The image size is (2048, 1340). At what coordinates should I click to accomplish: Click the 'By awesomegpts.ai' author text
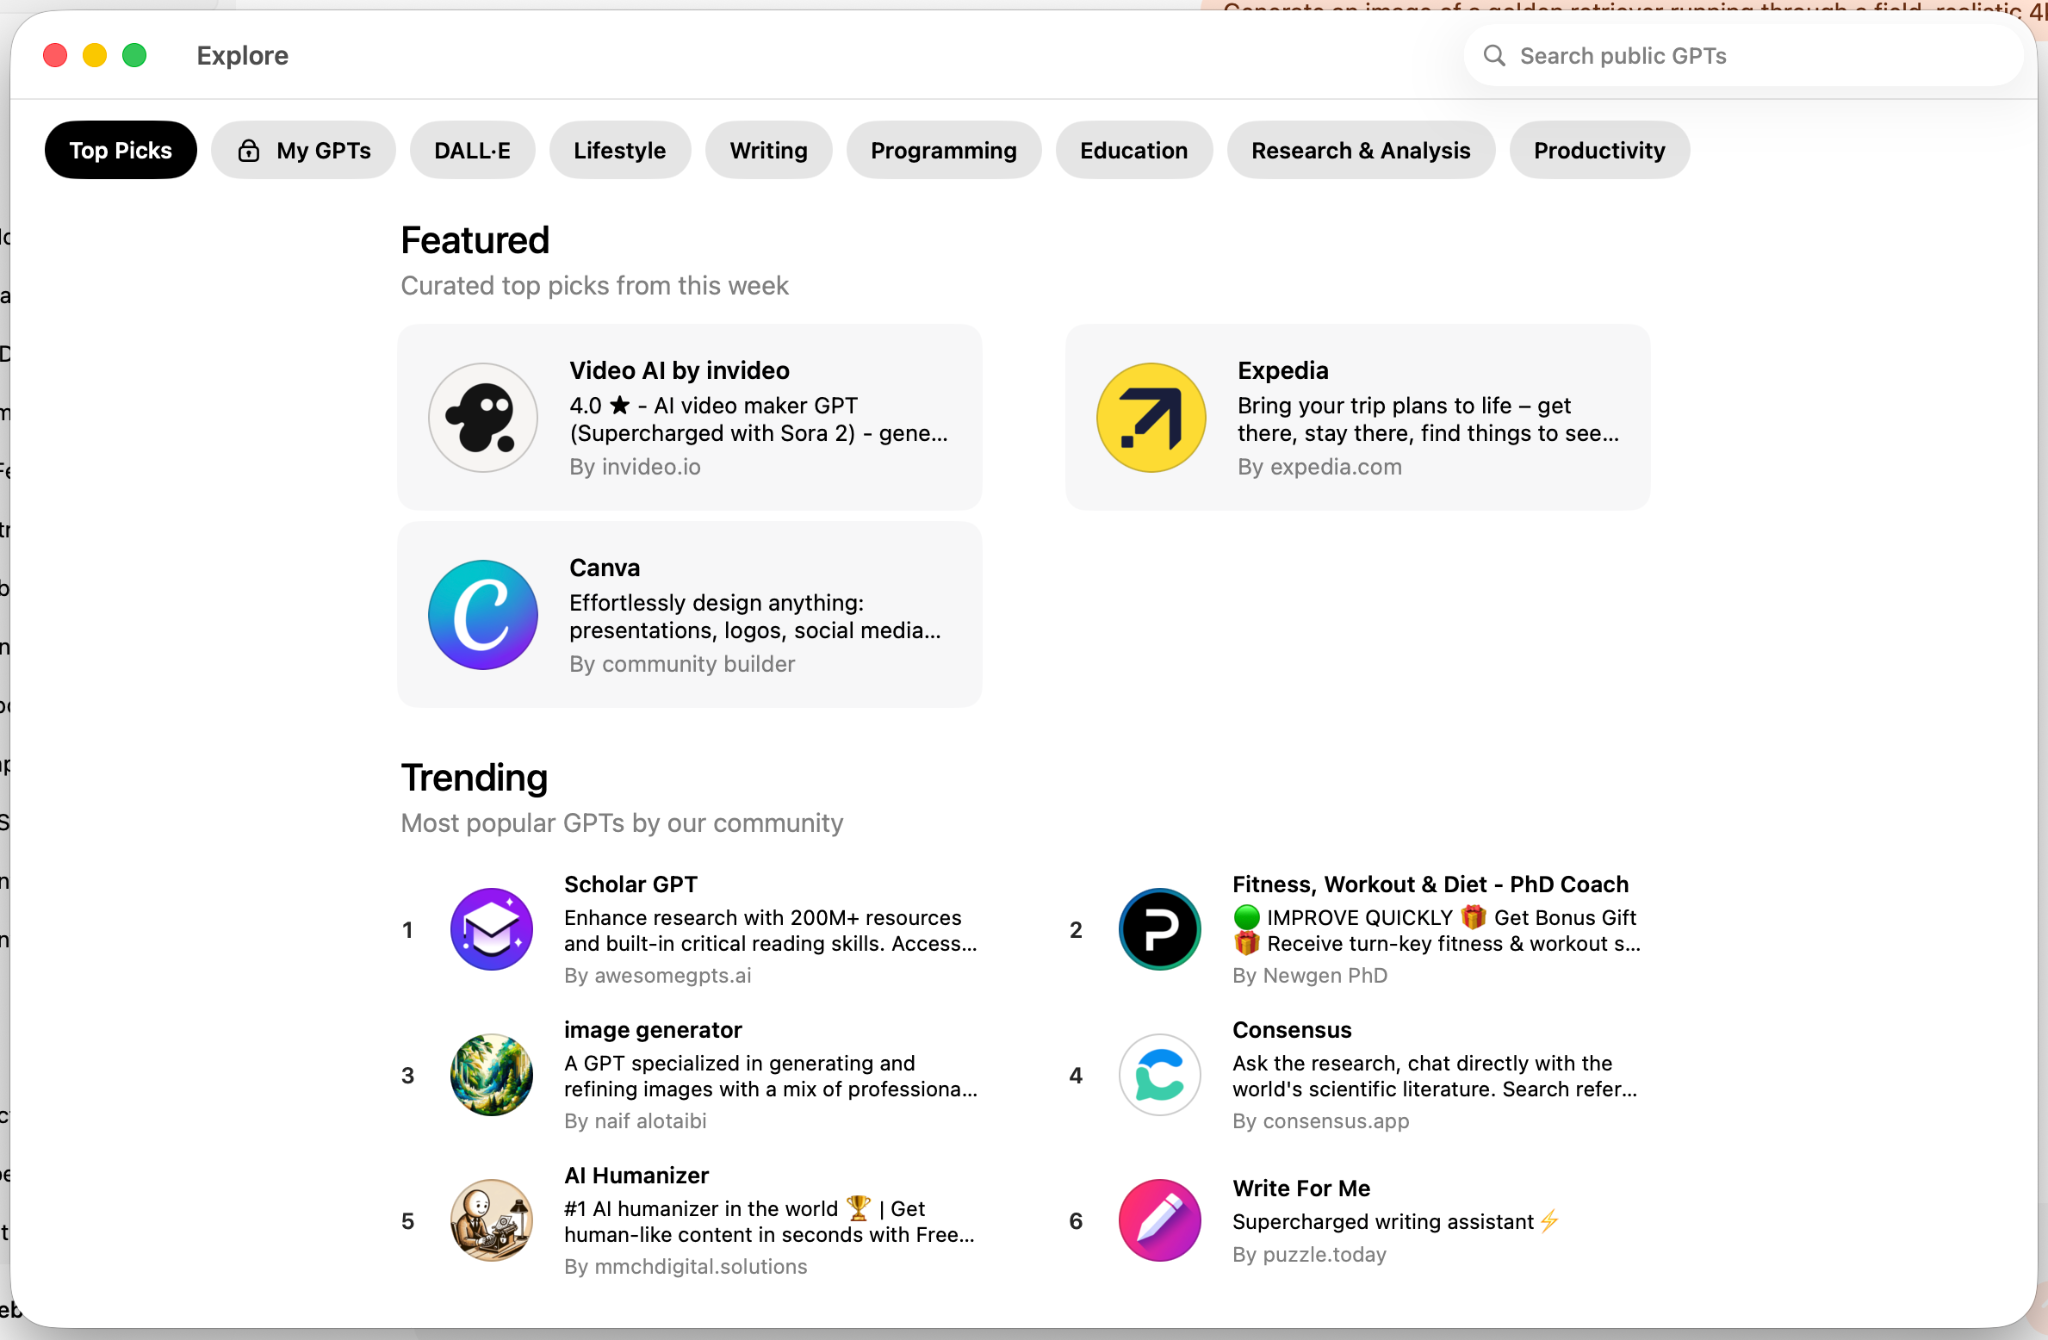tap(657, 976)
